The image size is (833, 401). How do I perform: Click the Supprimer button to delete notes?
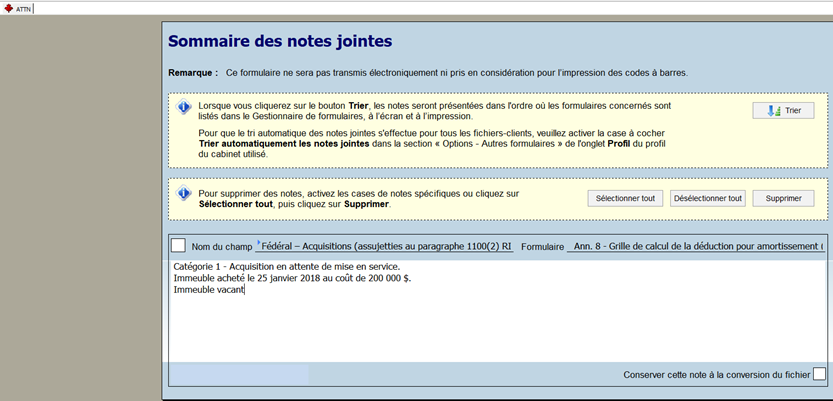tap(783, 198)
